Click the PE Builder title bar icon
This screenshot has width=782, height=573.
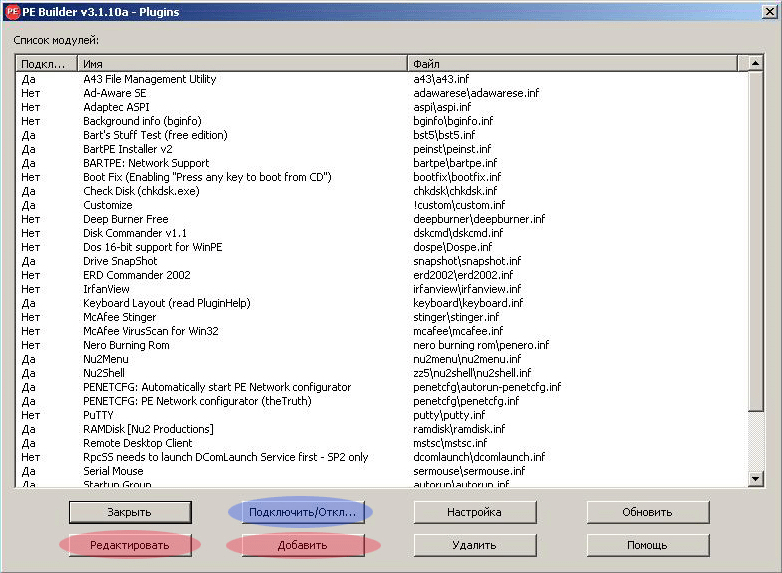[12, 11]
